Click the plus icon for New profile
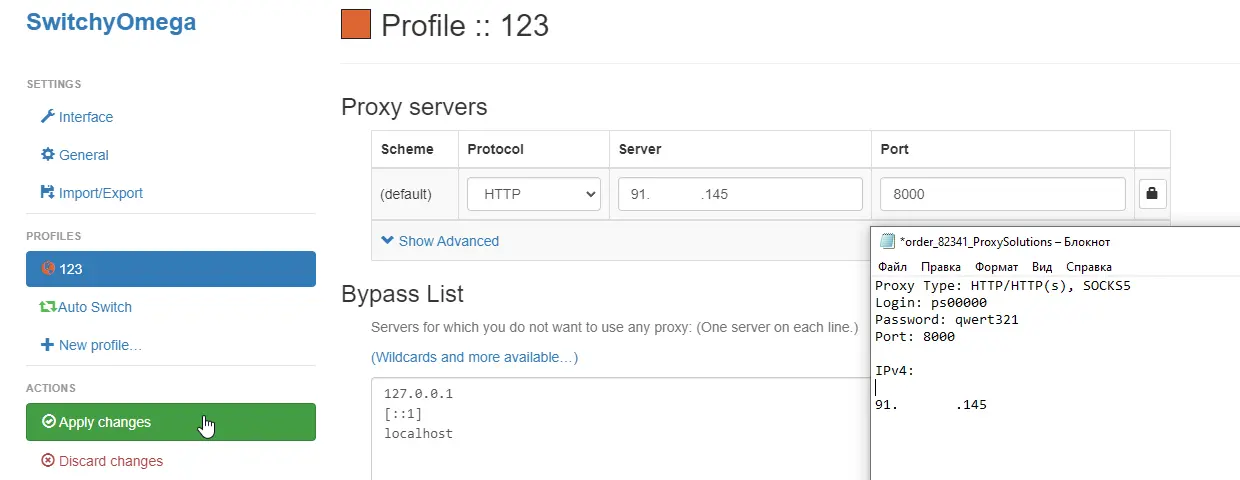The width and height of the screenshot is (1240, 480). pos(47,345)
